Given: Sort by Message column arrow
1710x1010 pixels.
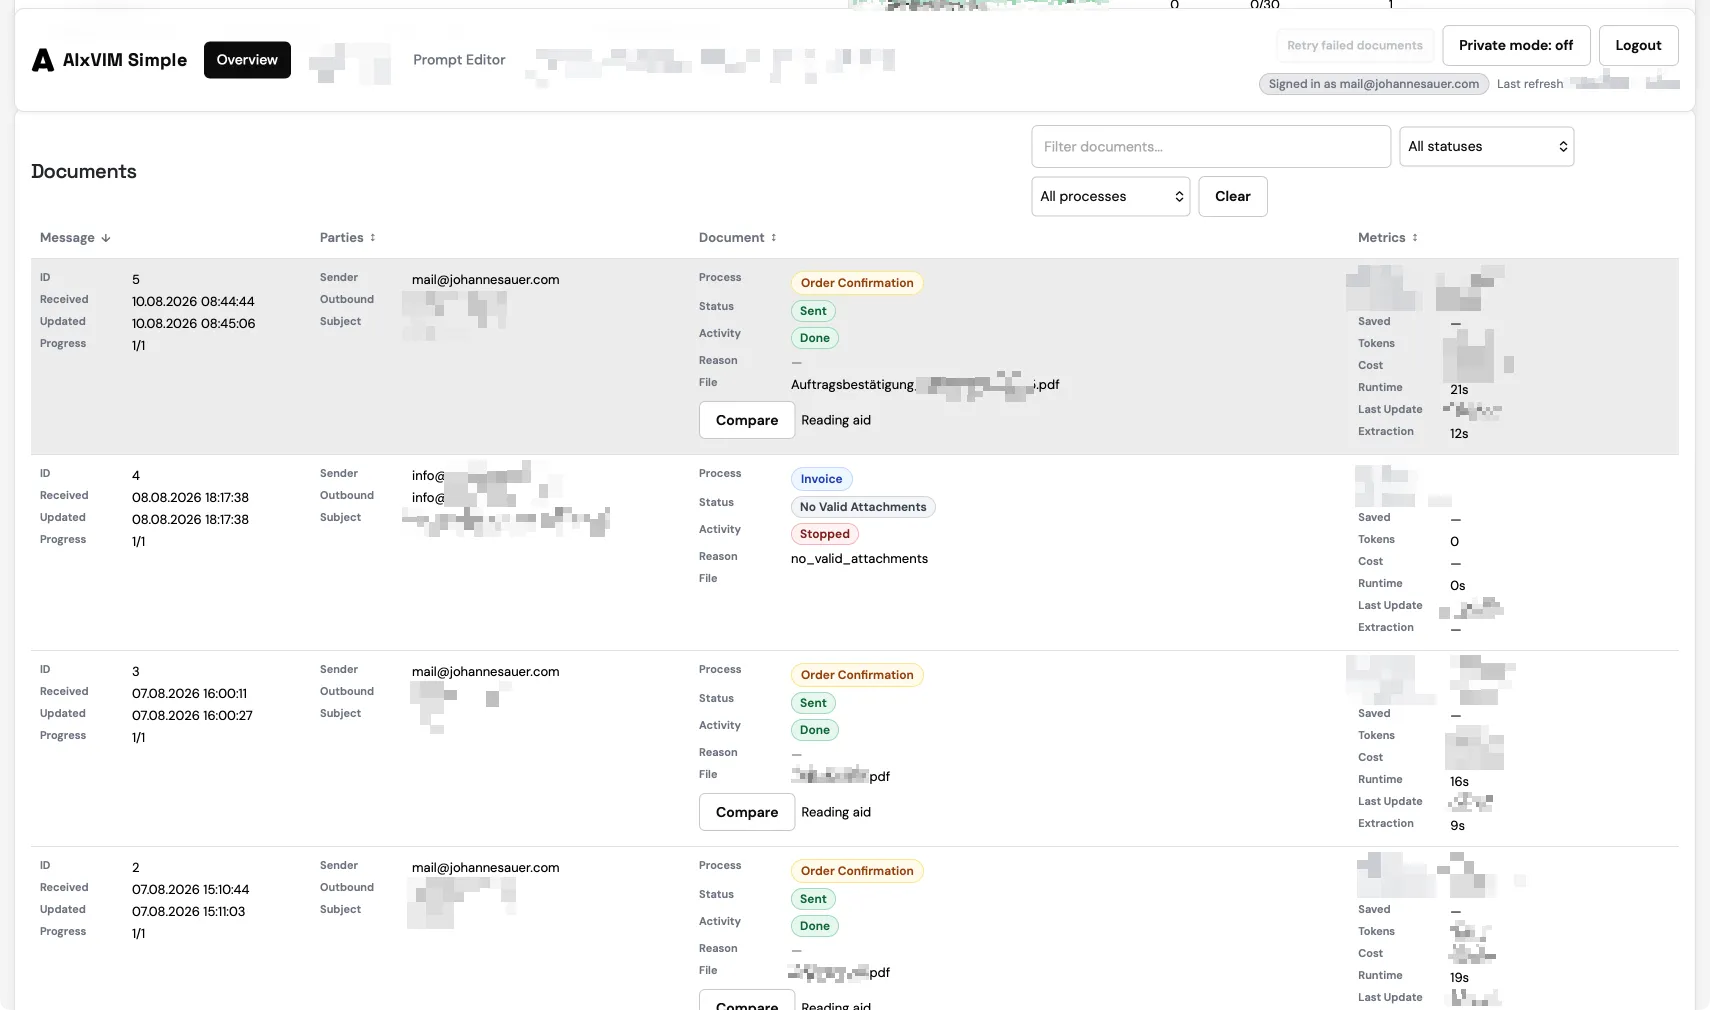Looking at the screenshot, I should [x=106, y=238].
